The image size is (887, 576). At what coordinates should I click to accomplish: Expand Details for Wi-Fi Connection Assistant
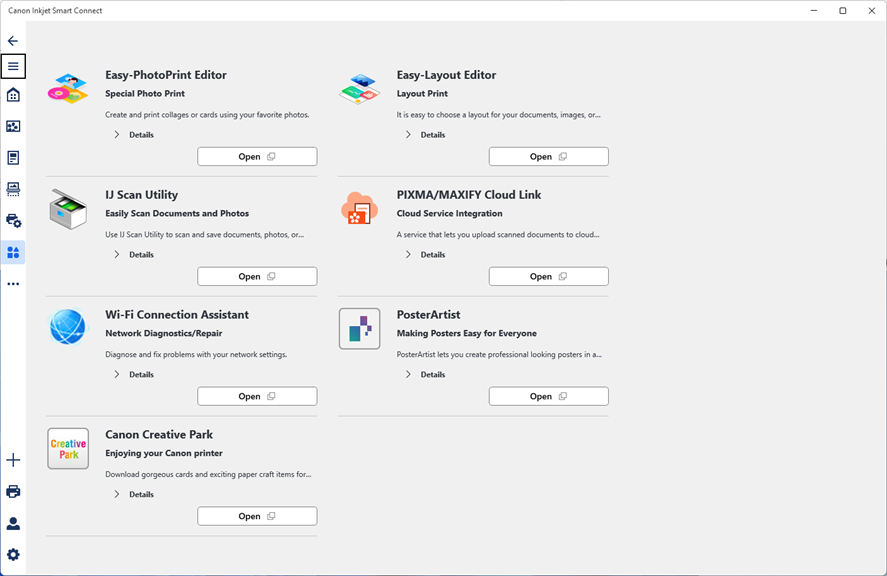(134, 375)
